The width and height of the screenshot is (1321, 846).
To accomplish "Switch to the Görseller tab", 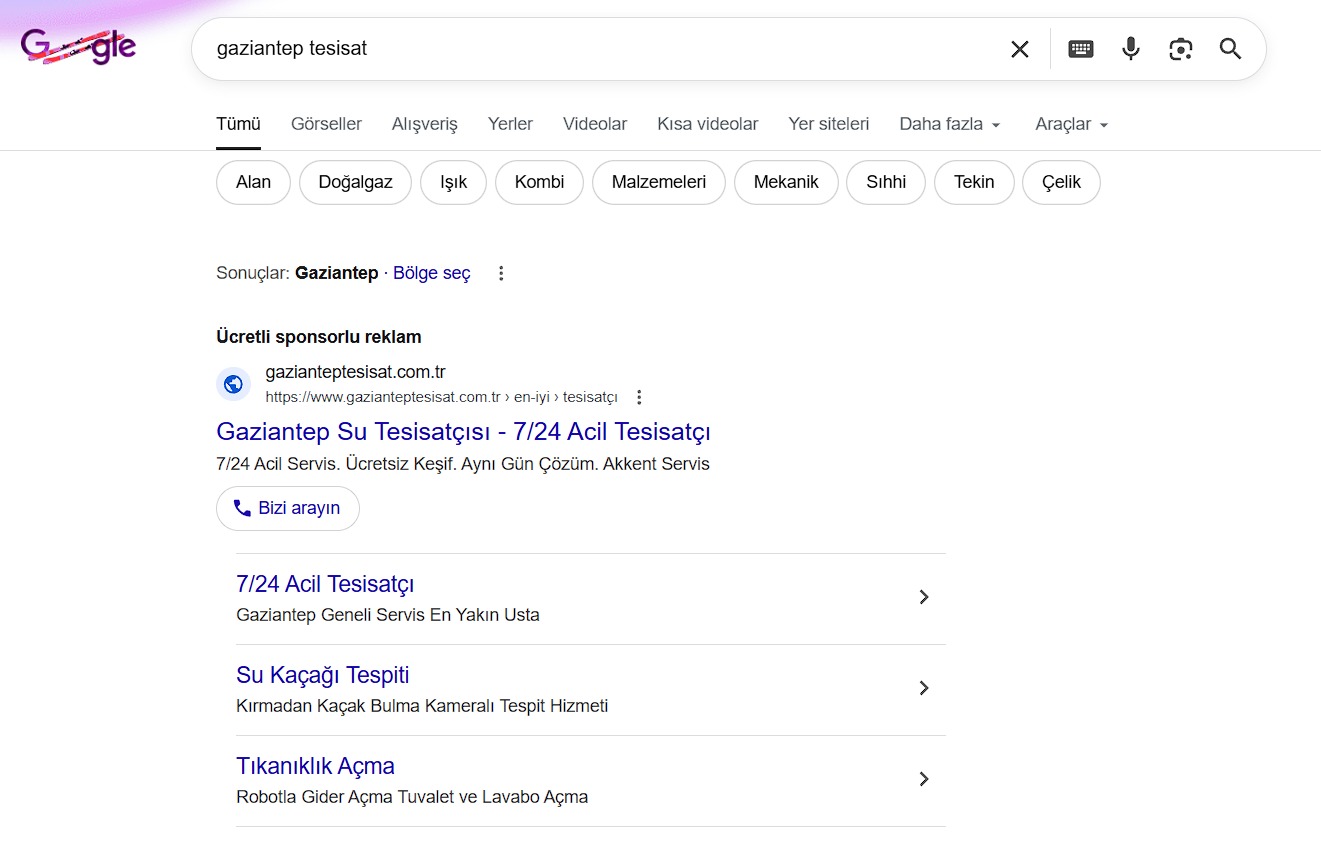I will click(x=326, y=124).
